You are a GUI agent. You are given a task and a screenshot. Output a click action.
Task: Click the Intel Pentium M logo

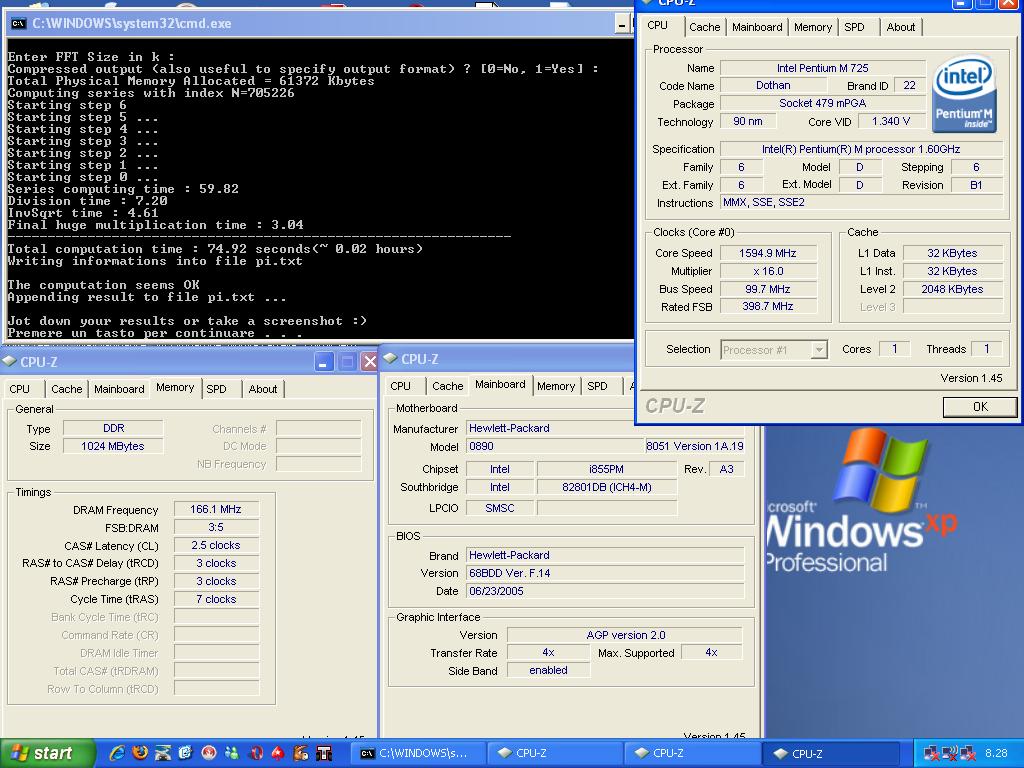[x=963, y=94]
